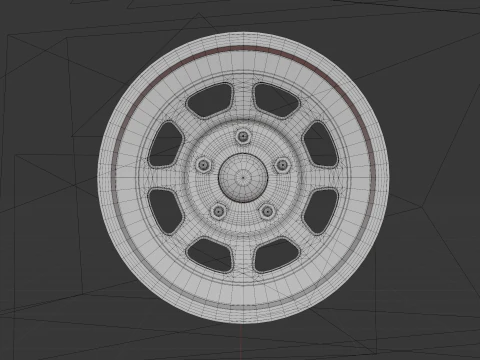Click the right-side lower spoke window opening

pyautogui.click(x=321, y=211)
